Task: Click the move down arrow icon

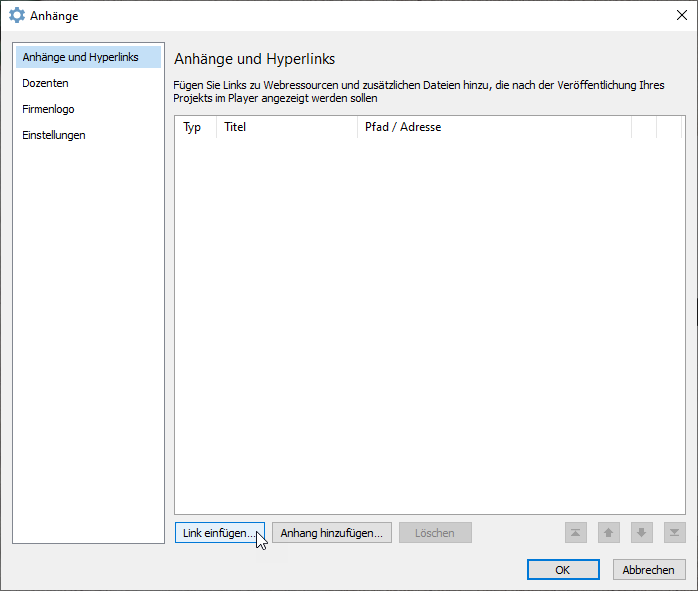Action: [642, 533]
